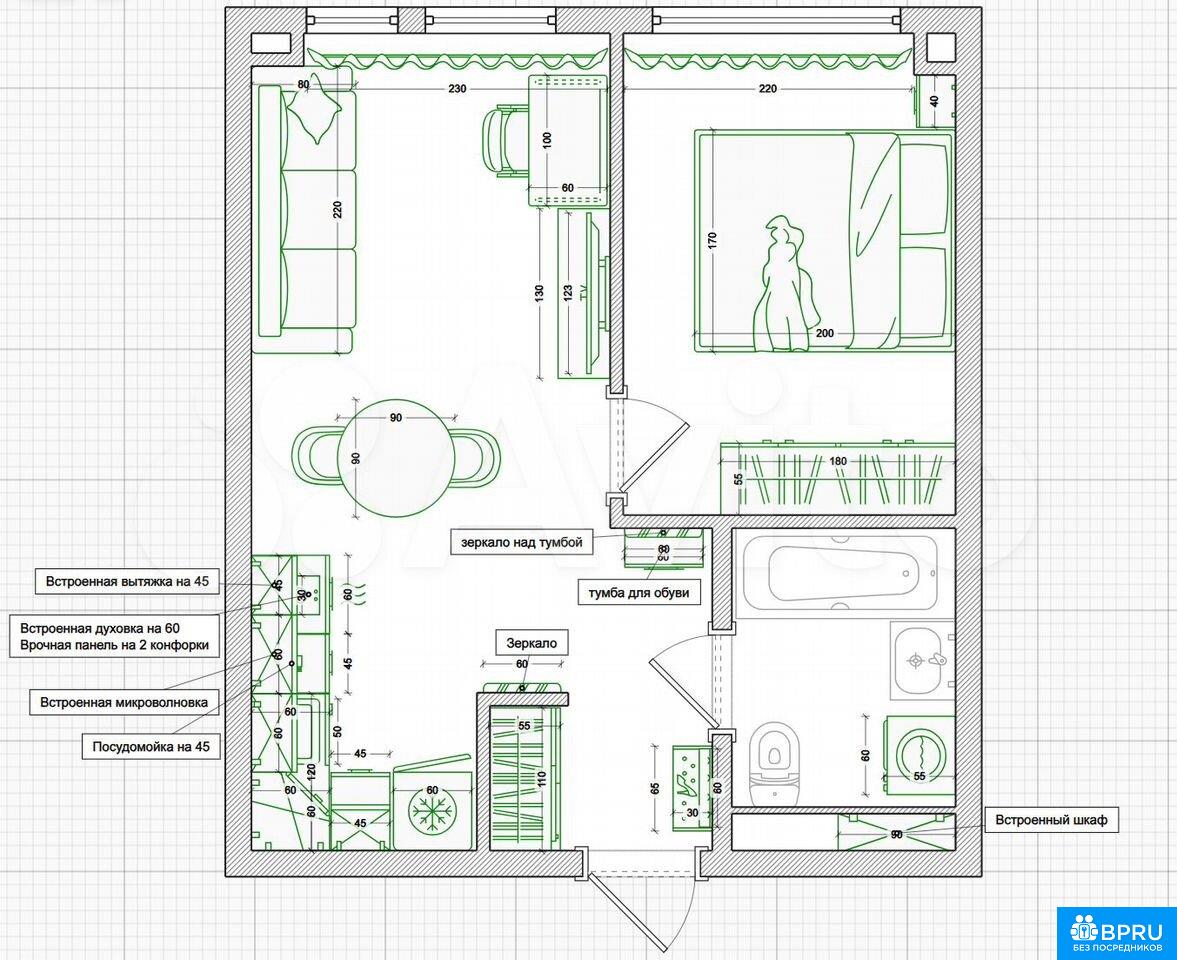Screen dimensions: 1177x960
Task: Click the snowflake refrigerator symbol
Action: [434, 809]
